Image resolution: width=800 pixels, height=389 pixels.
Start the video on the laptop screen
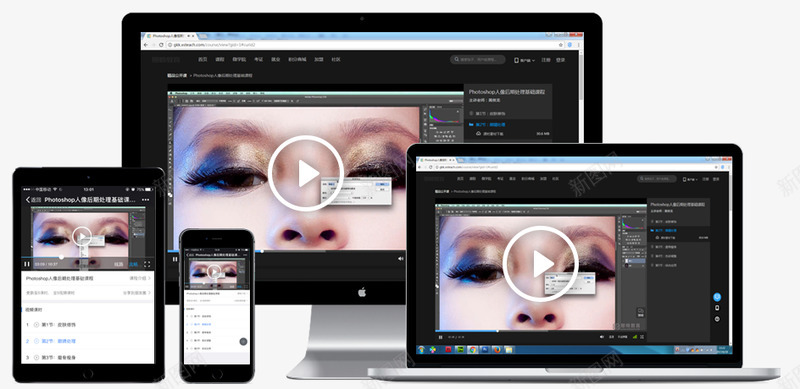tap(540, 263)
